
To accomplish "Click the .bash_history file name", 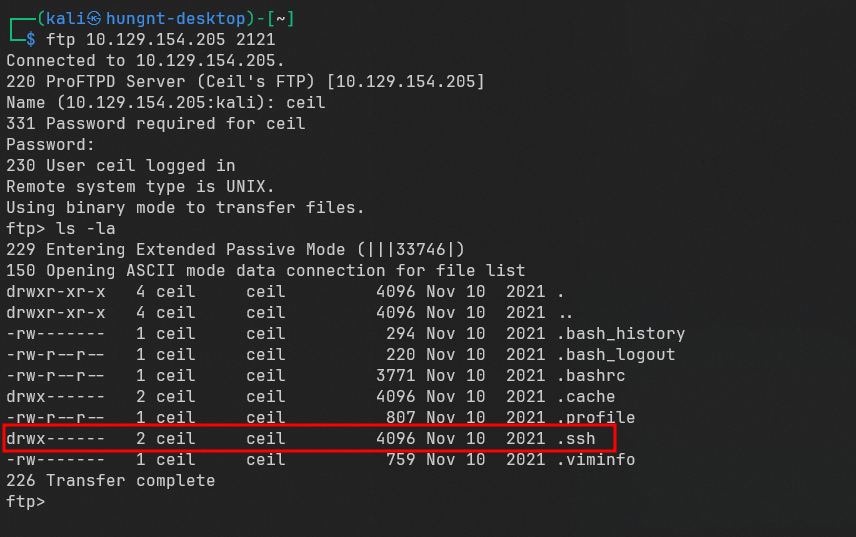I will click(622, 333).
